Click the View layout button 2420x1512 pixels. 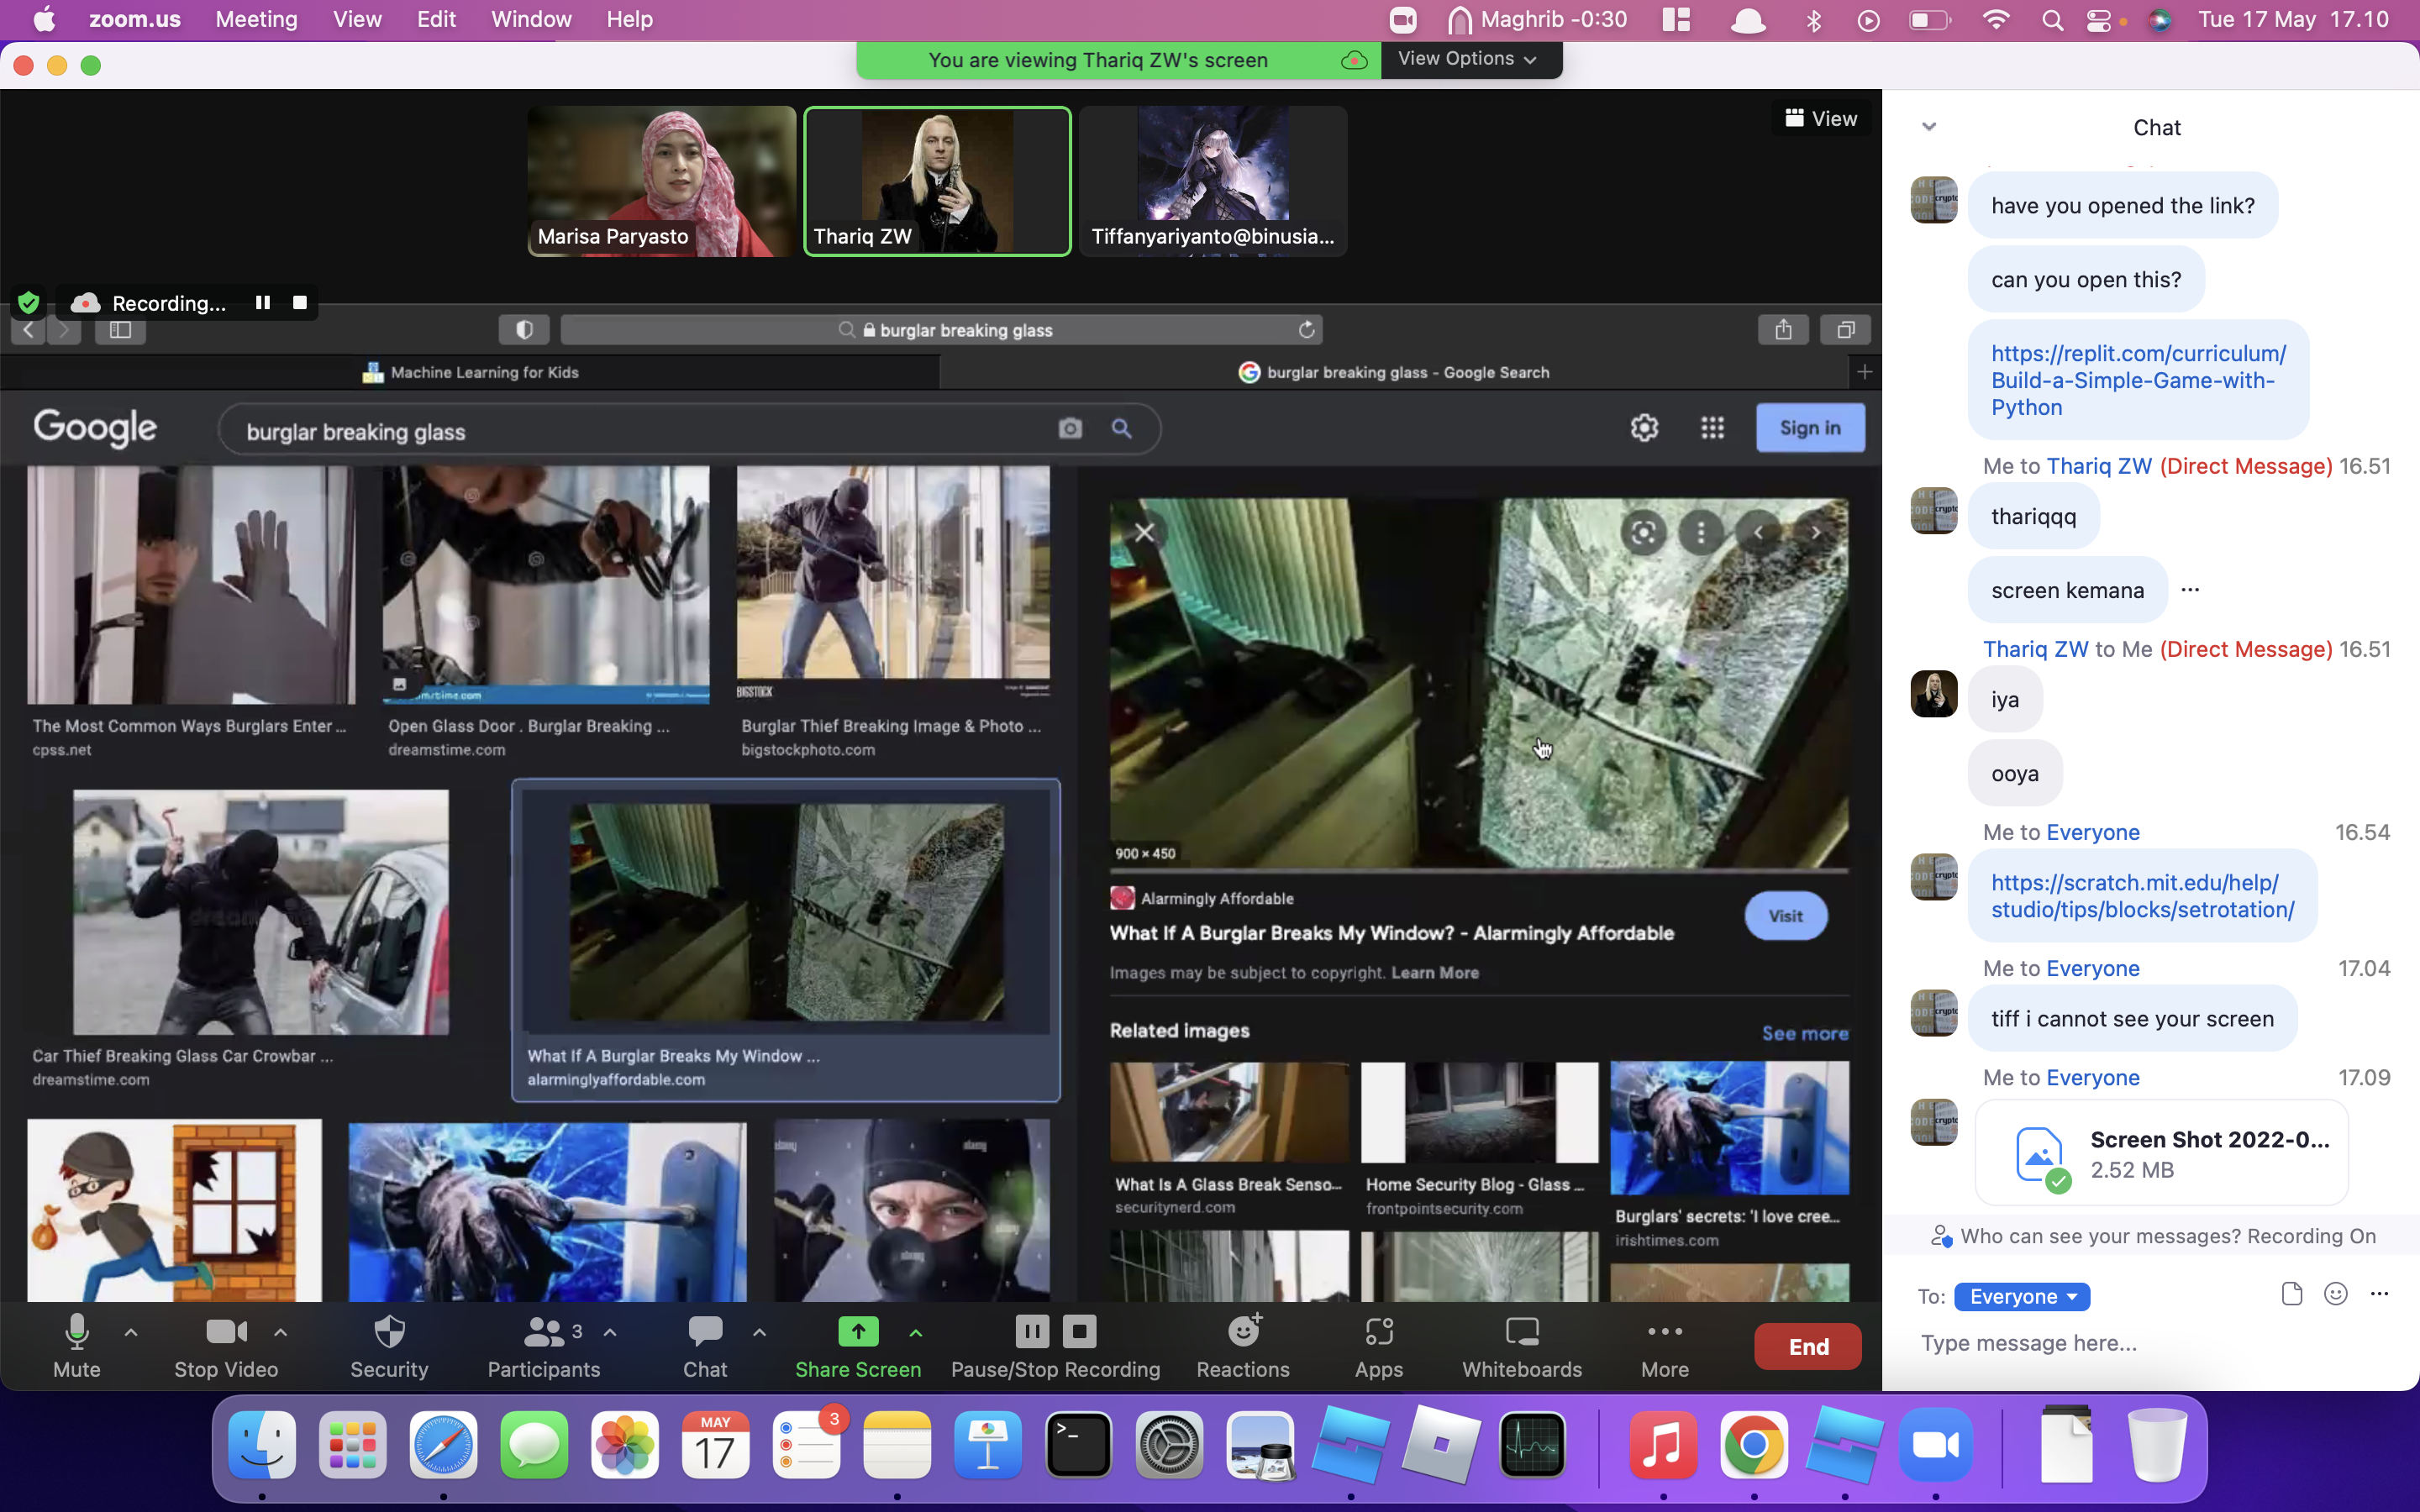tap(1821, 118)
